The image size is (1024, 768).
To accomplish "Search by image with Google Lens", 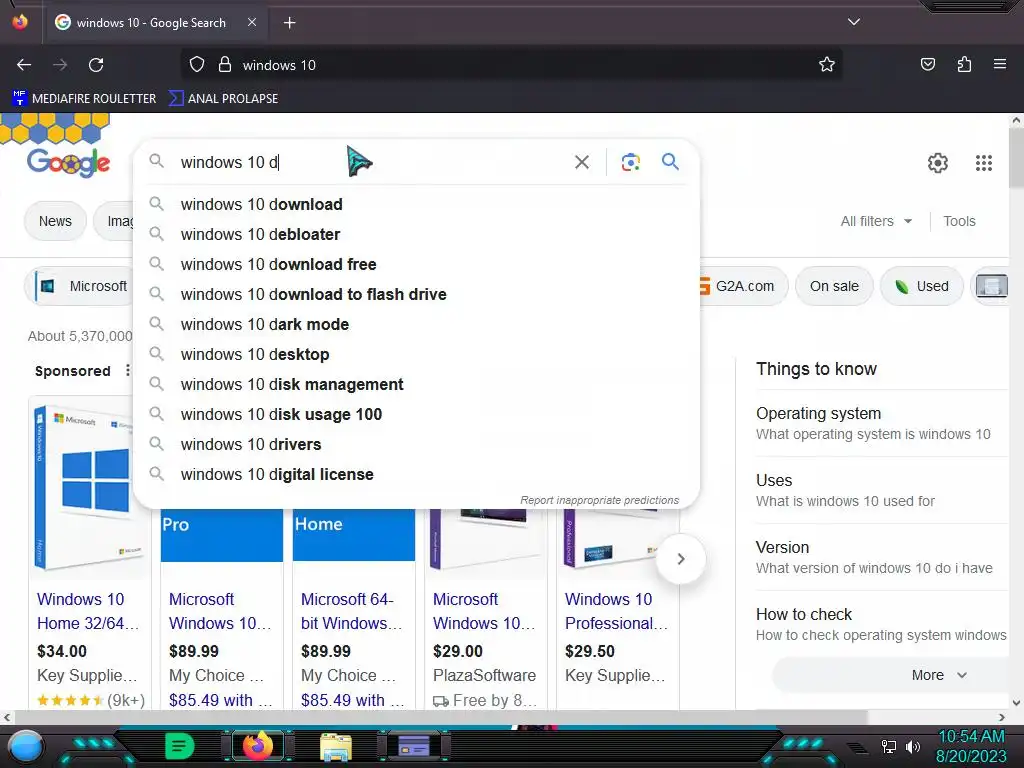I will pyautogui.click(x=630, y=162).
